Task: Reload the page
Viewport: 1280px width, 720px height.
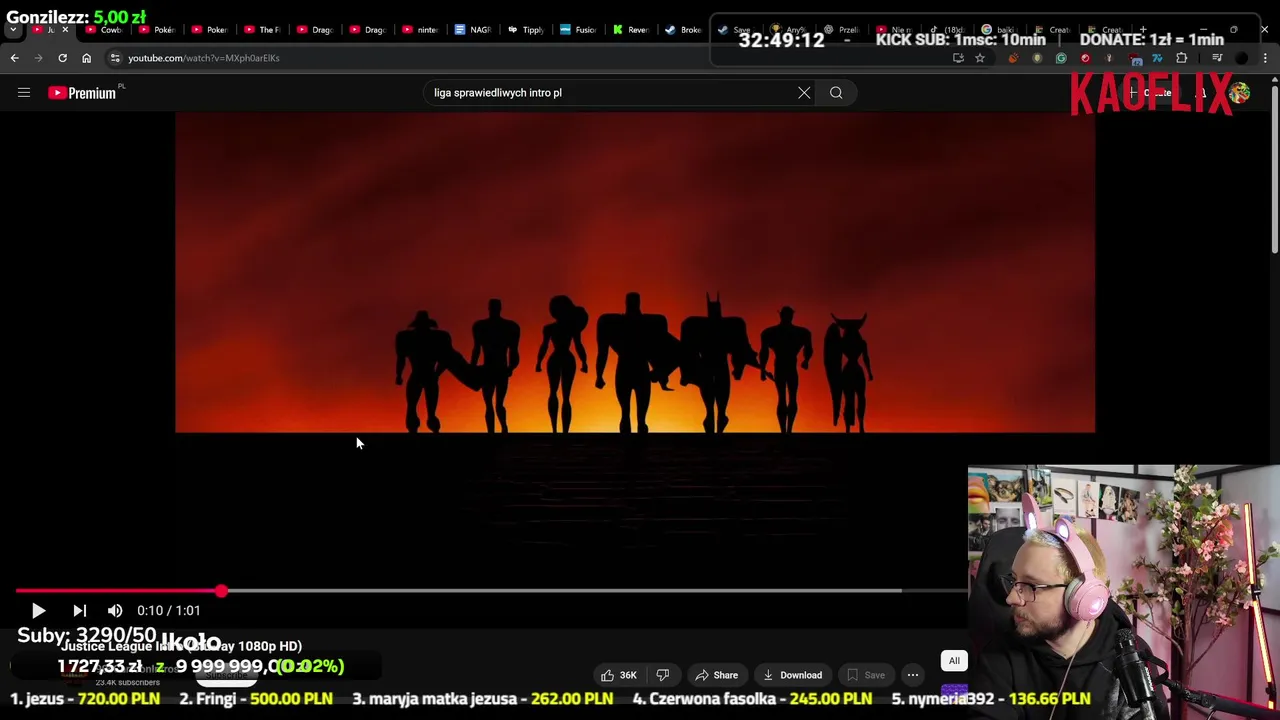Action: pyautogui.click(x=62, y=58)
